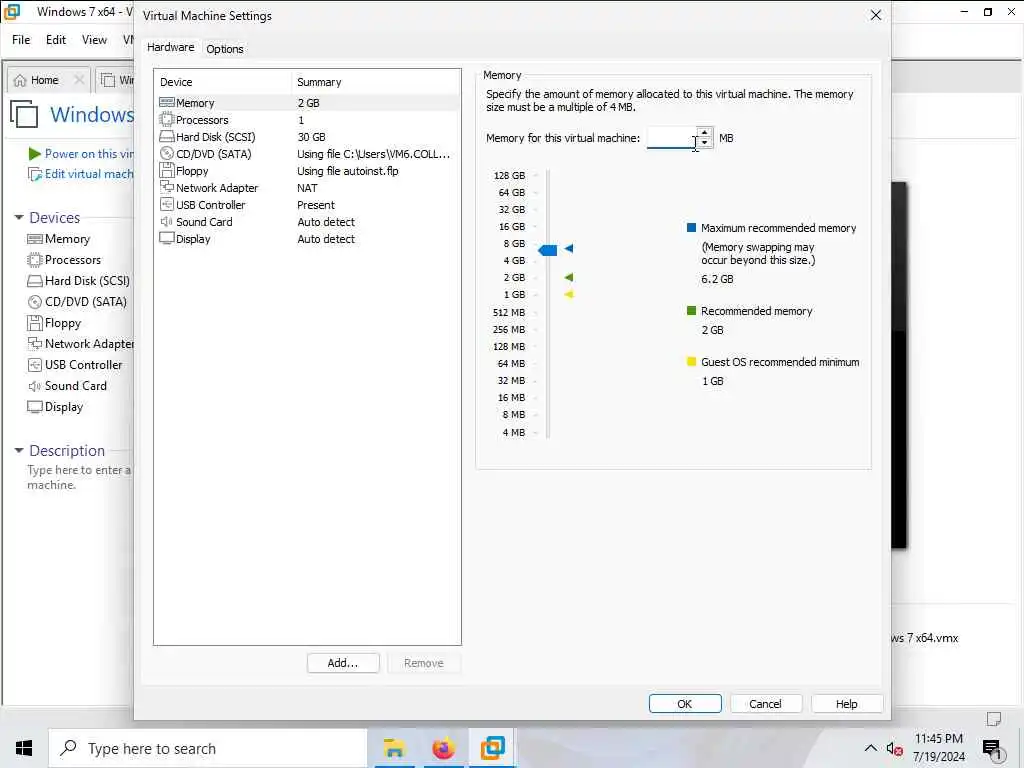This screenshot has width=1024, height=768.
Task: Click 4 MB slider label
Action: click(x=513, y=432)
